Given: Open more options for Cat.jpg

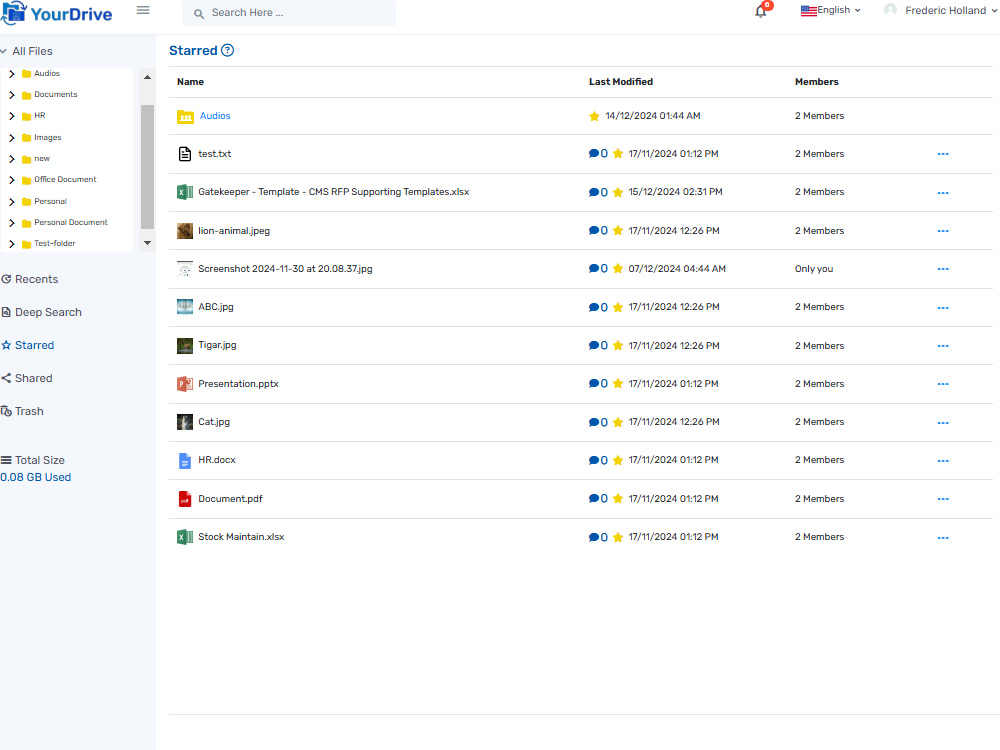Looking at the screenshot, I should [943, 422].
